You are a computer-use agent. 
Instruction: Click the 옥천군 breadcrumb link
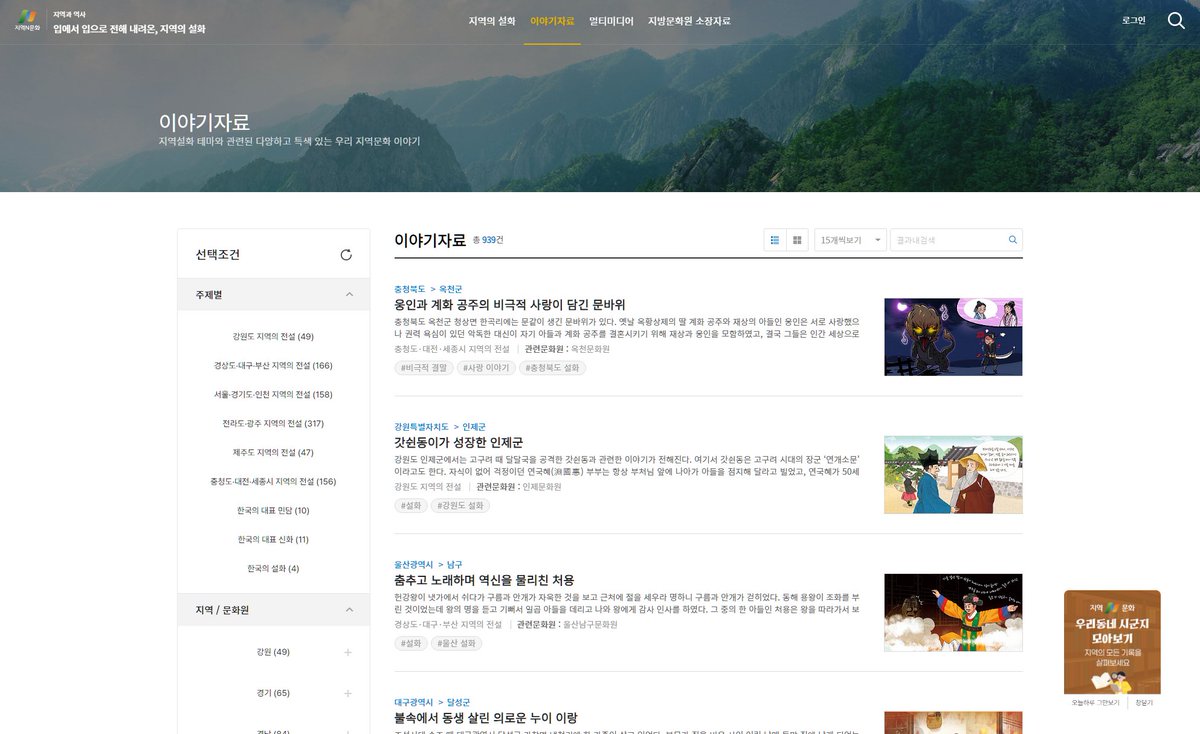point(450,289)
